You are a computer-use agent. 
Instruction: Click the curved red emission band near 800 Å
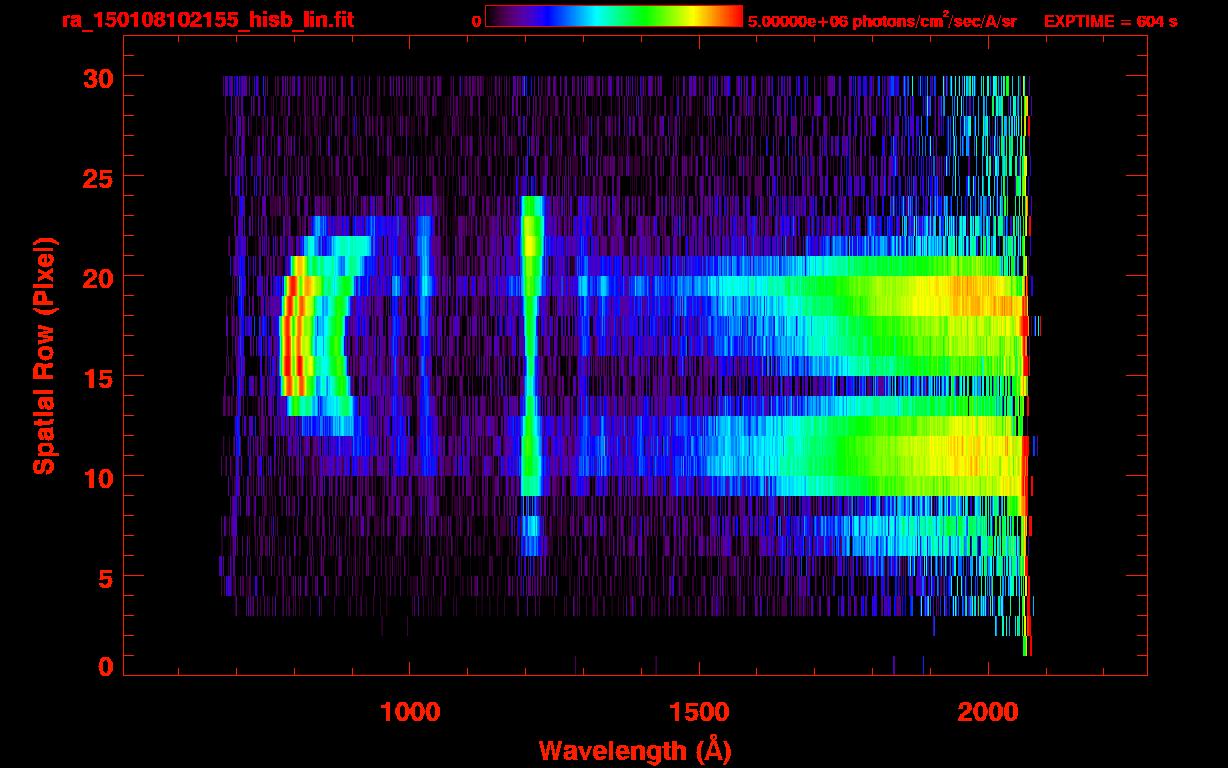pyautogui.click(x=290, y=340)
